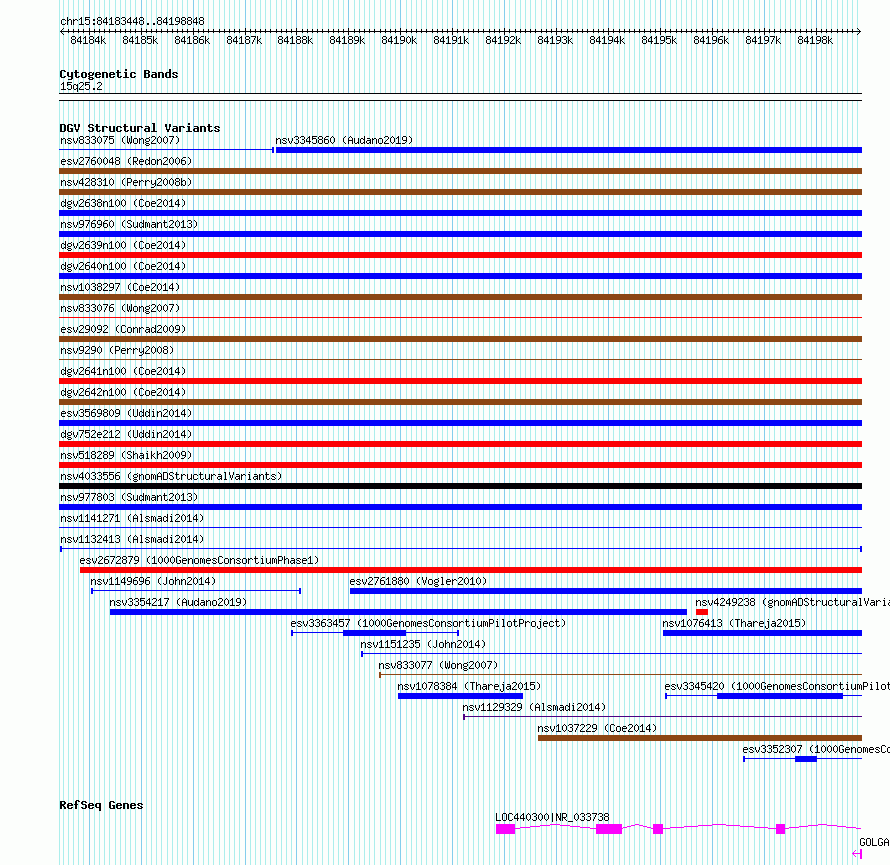This screenshot has height=865, width=890.
Task: Click the blue nsv3354217 variant bar
Action: pos(398,612)
